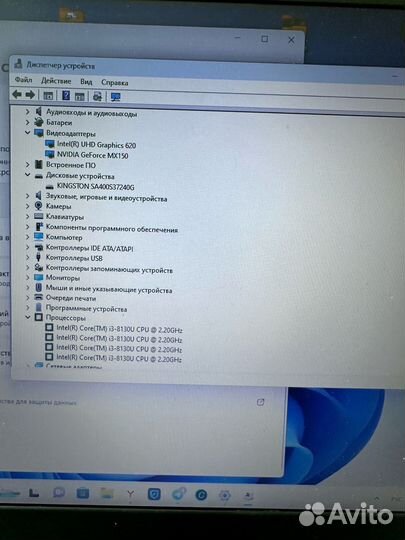Maximize the background window behind Device Manager
Screen dimensions: 405x540
pos(264,39)
